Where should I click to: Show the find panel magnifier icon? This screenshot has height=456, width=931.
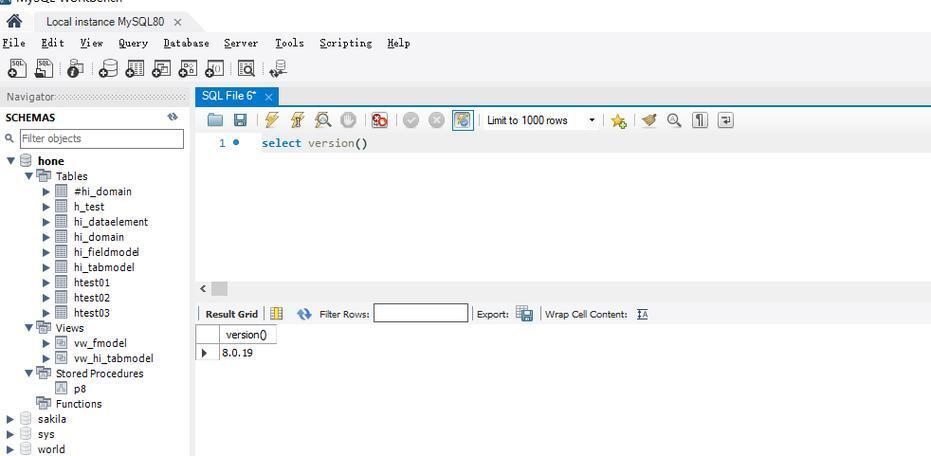(674, 120)
